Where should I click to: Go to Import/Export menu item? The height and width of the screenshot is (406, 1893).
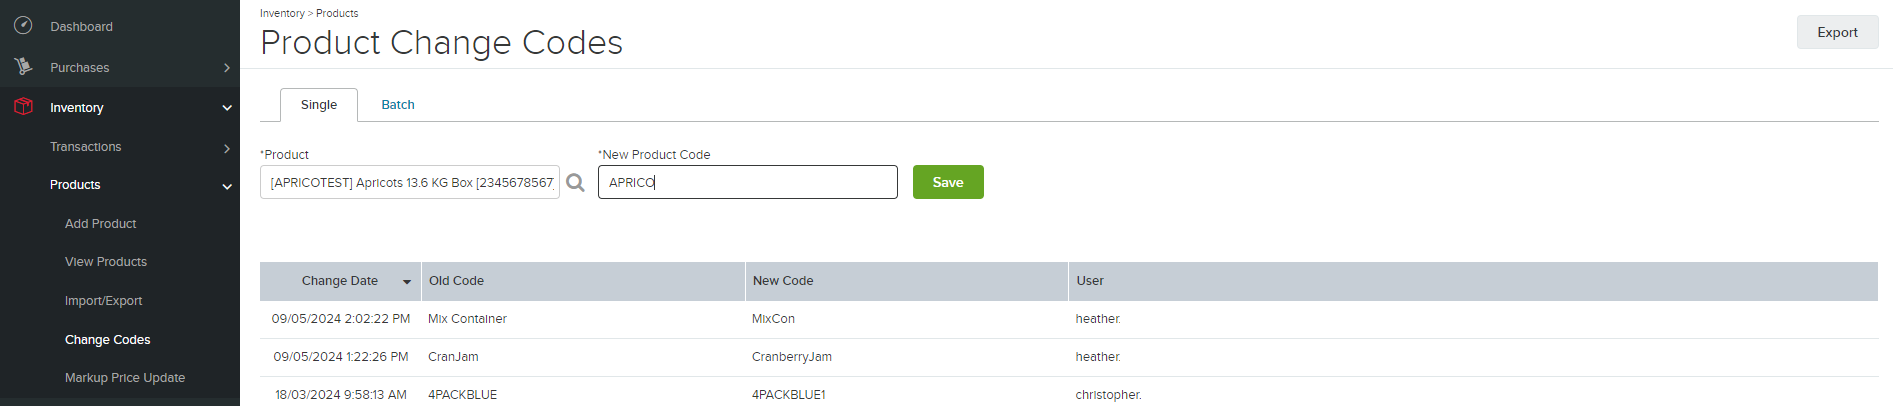103,301
